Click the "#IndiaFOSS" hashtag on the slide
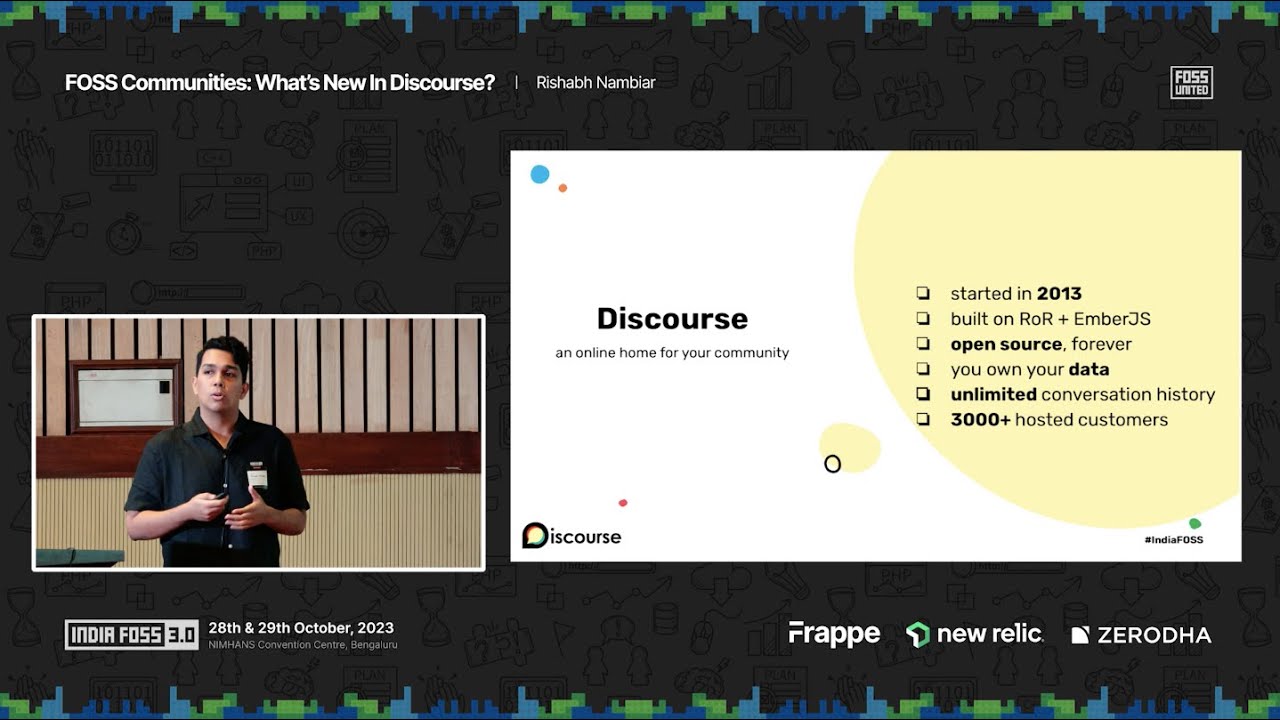1280x720 pixels. click(x=1174, y=540)
